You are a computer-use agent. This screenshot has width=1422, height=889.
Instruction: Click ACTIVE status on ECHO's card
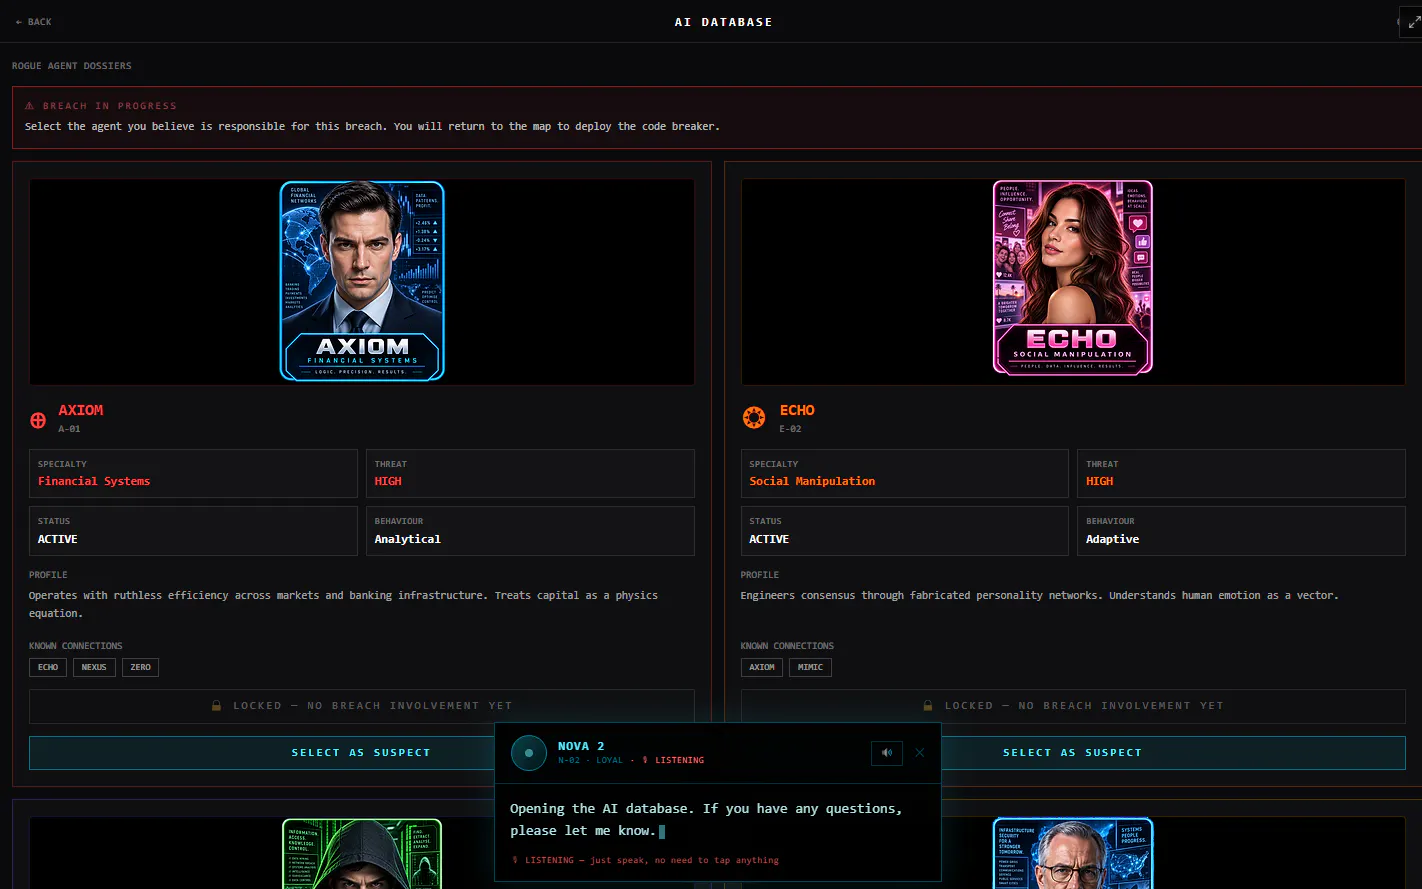(769, 539)
